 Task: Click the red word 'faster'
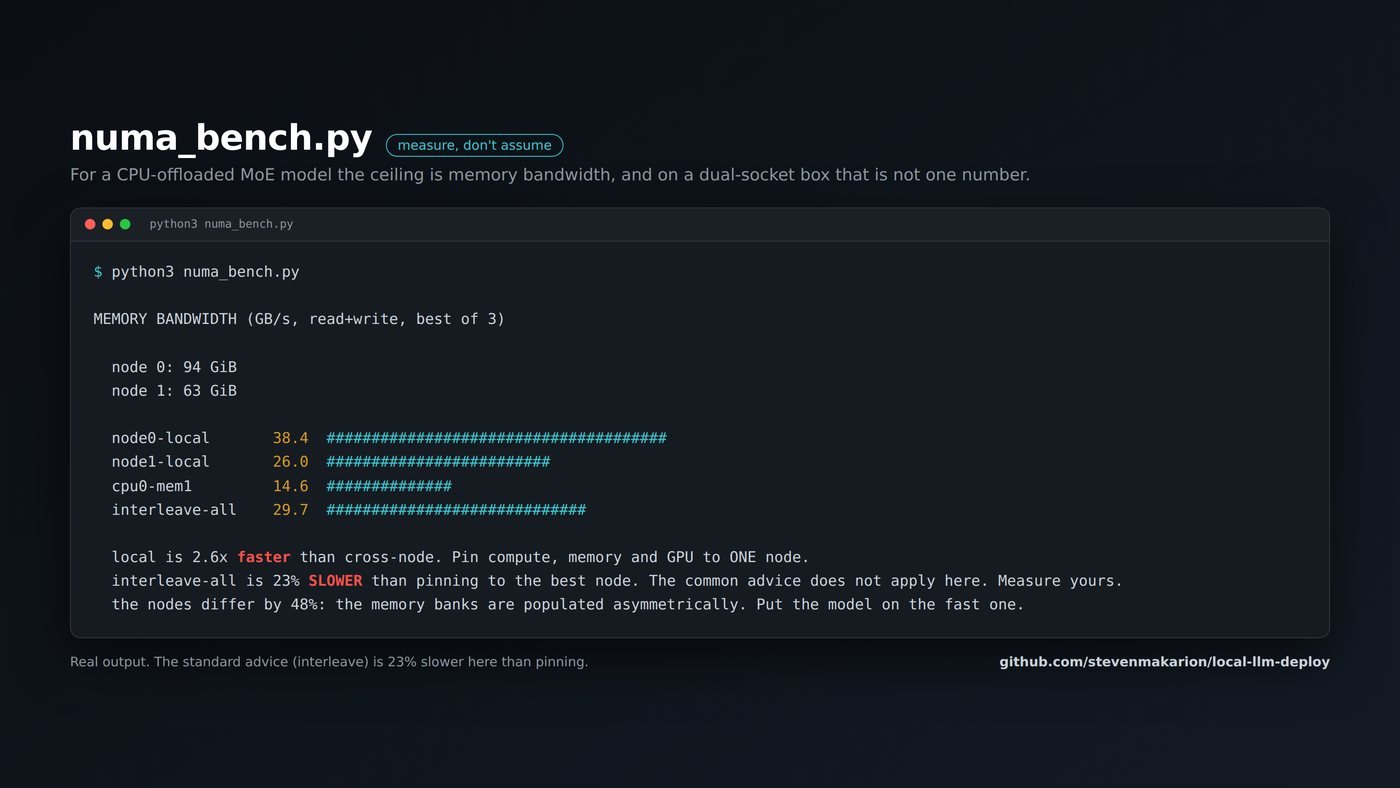264,557
